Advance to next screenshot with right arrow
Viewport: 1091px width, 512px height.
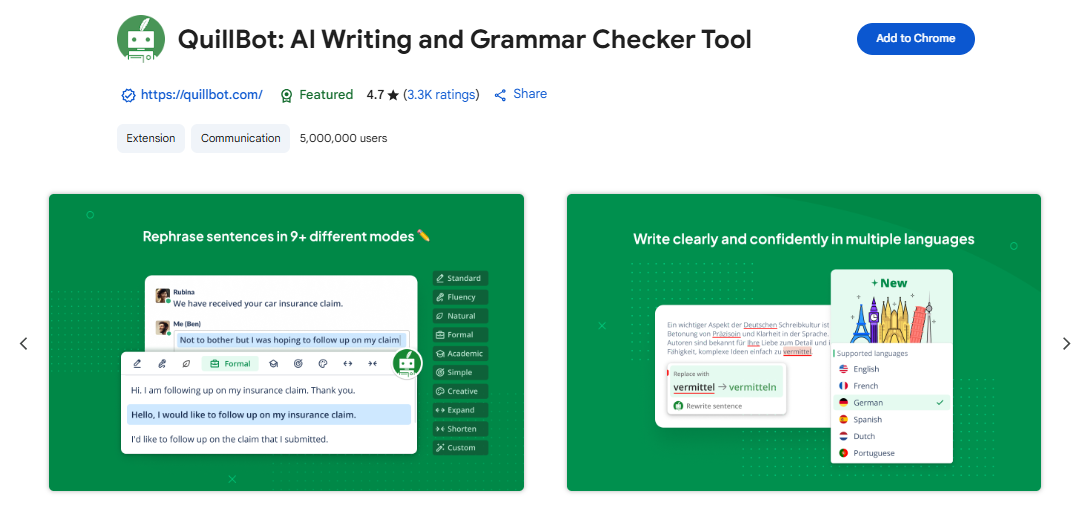(1066, 343)
